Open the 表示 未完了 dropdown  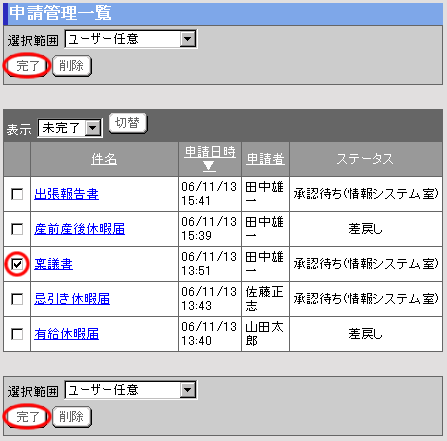[x=70, y=128]
